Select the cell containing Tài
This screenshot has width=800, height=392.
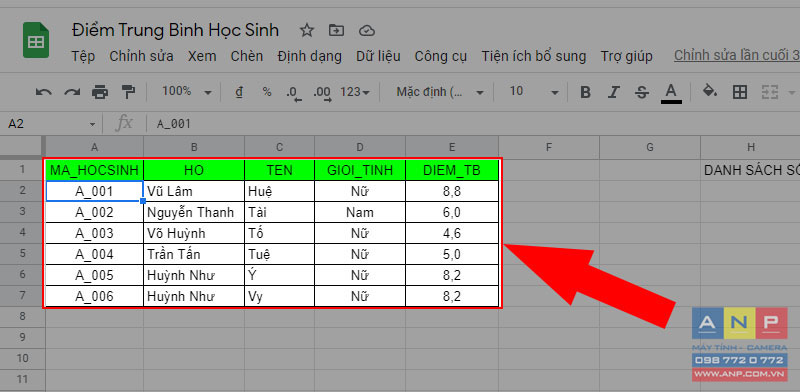(280, 212)
